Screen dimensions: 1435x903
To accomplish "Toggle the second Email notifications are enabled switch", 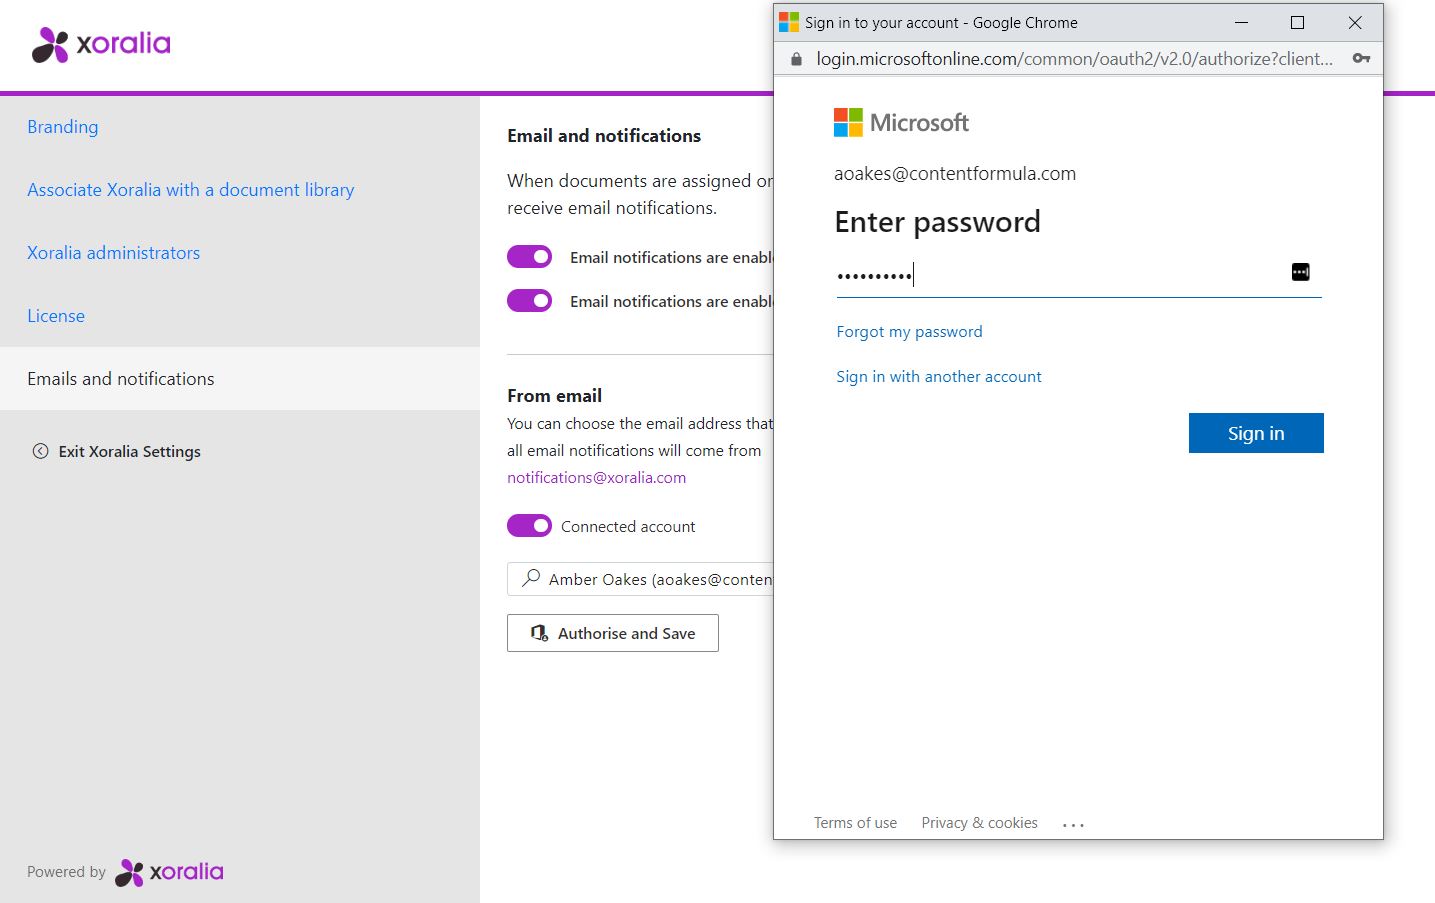I will click(529, 300).
